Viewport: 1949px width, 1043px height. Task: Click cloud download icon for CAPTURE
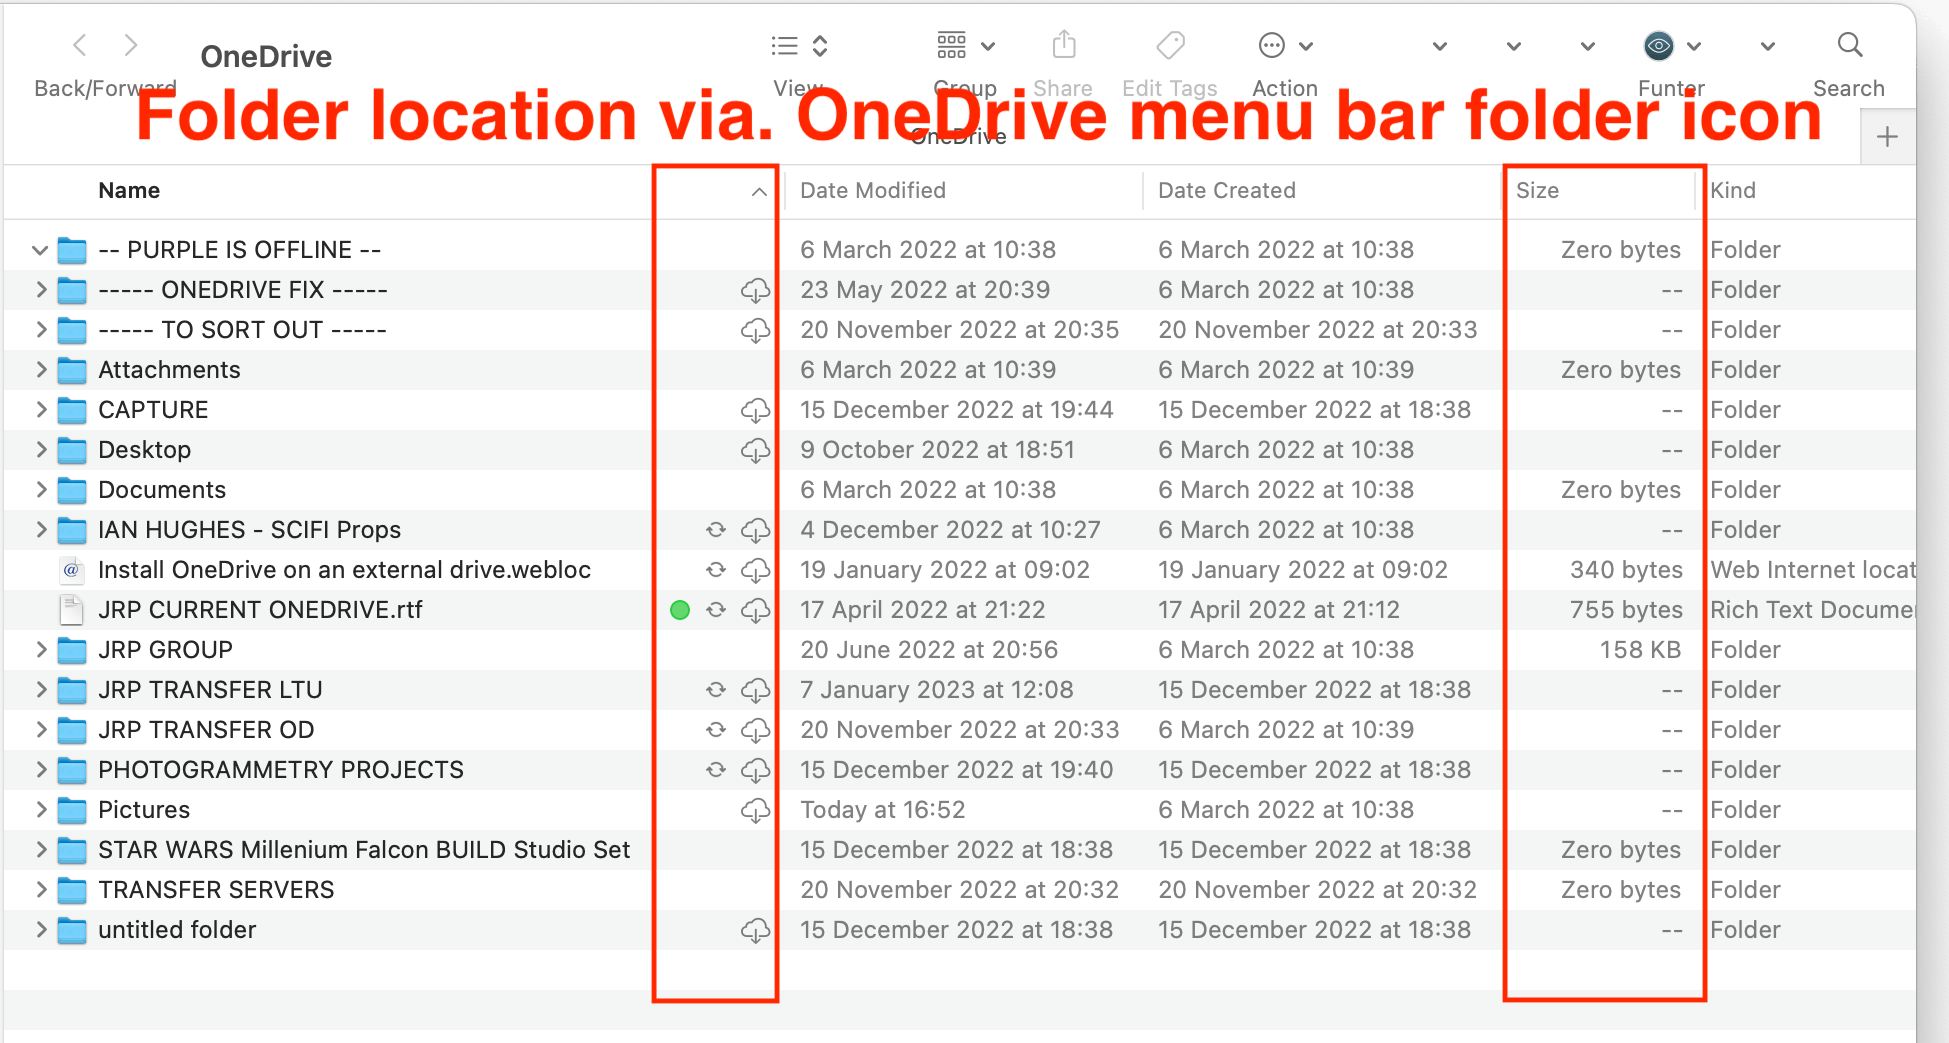click(755, 411)
